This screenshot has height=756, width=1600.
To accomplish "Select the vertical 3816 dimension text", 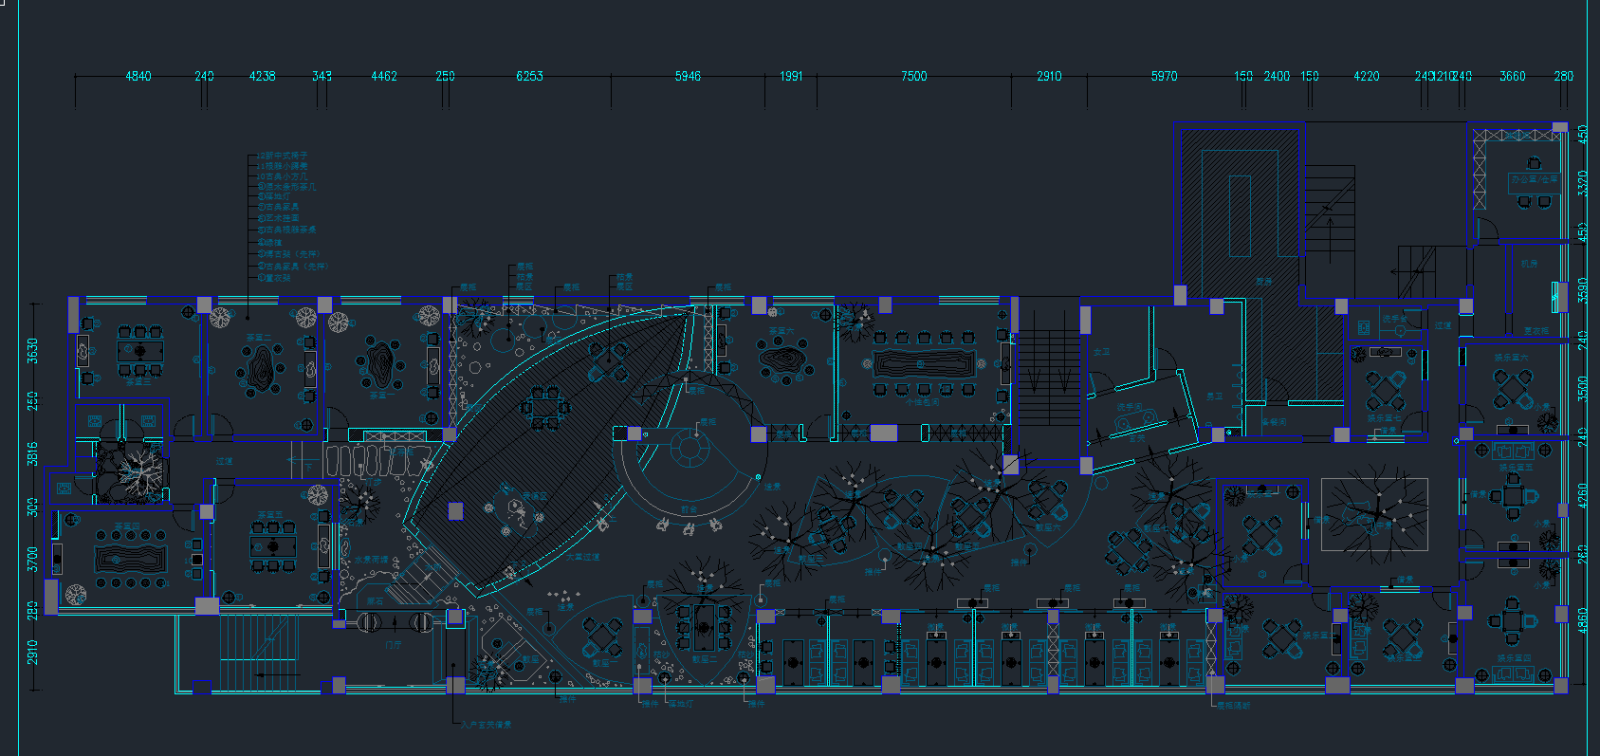I will coord(33,453).
